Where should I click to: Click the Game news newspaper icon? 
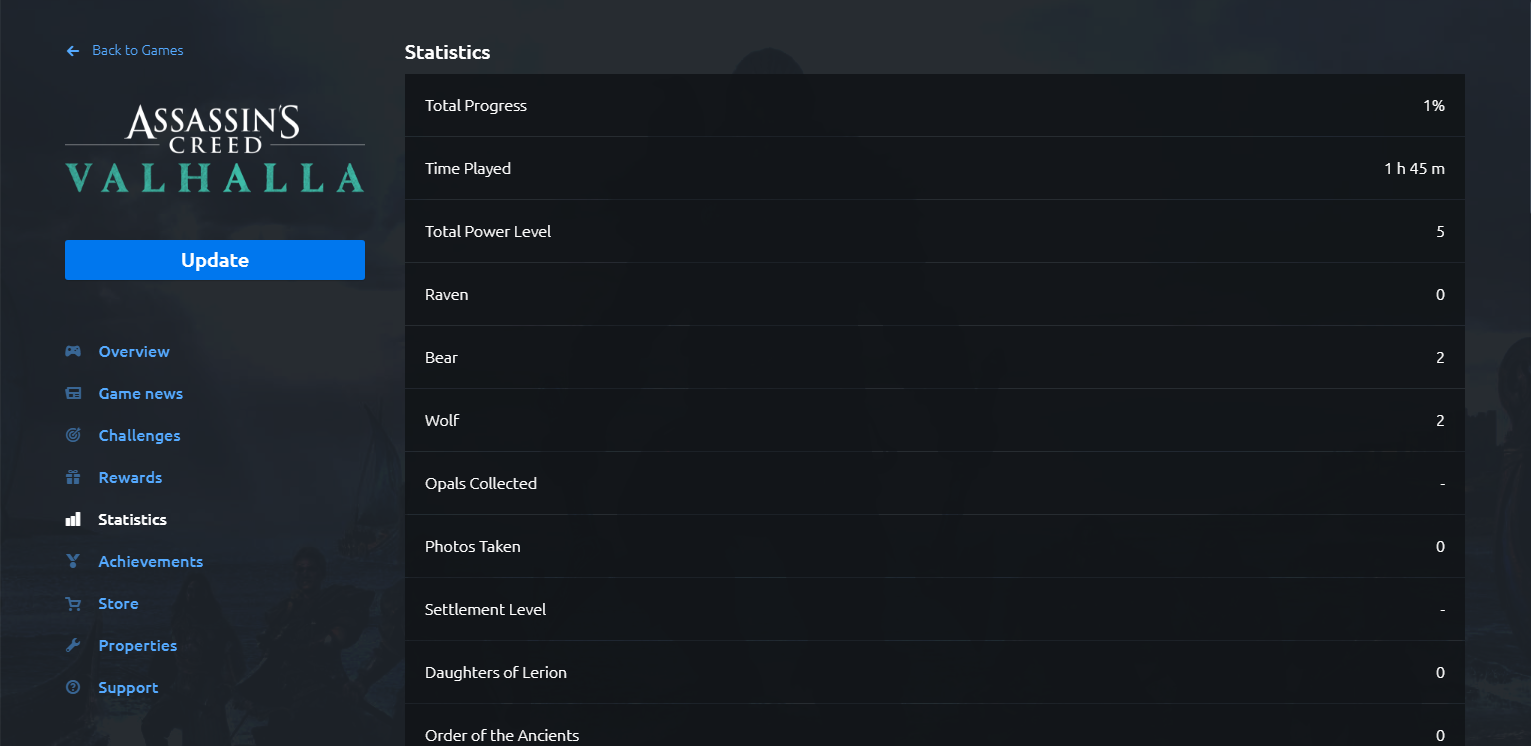point(73,393)
